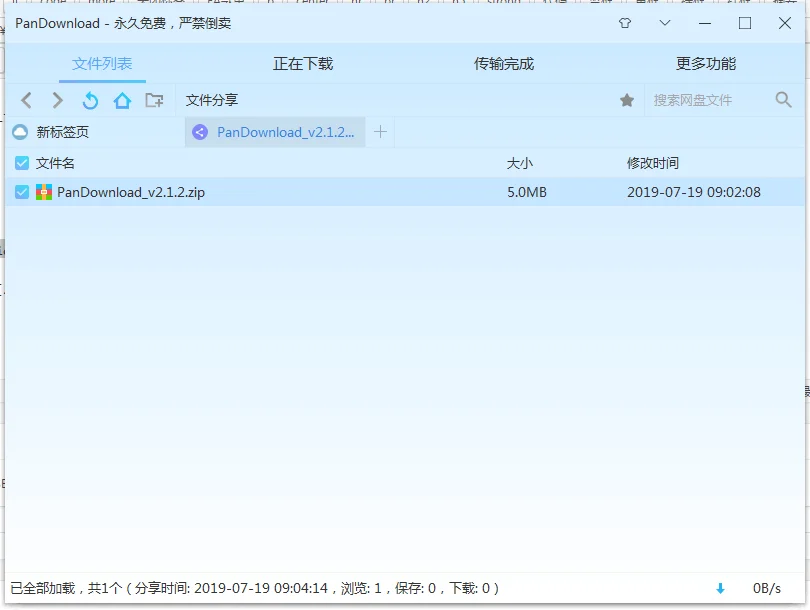This screenshot has height=610, width=810.
Task: Open 更多功能 tab
Action: (x=706, y=64)
